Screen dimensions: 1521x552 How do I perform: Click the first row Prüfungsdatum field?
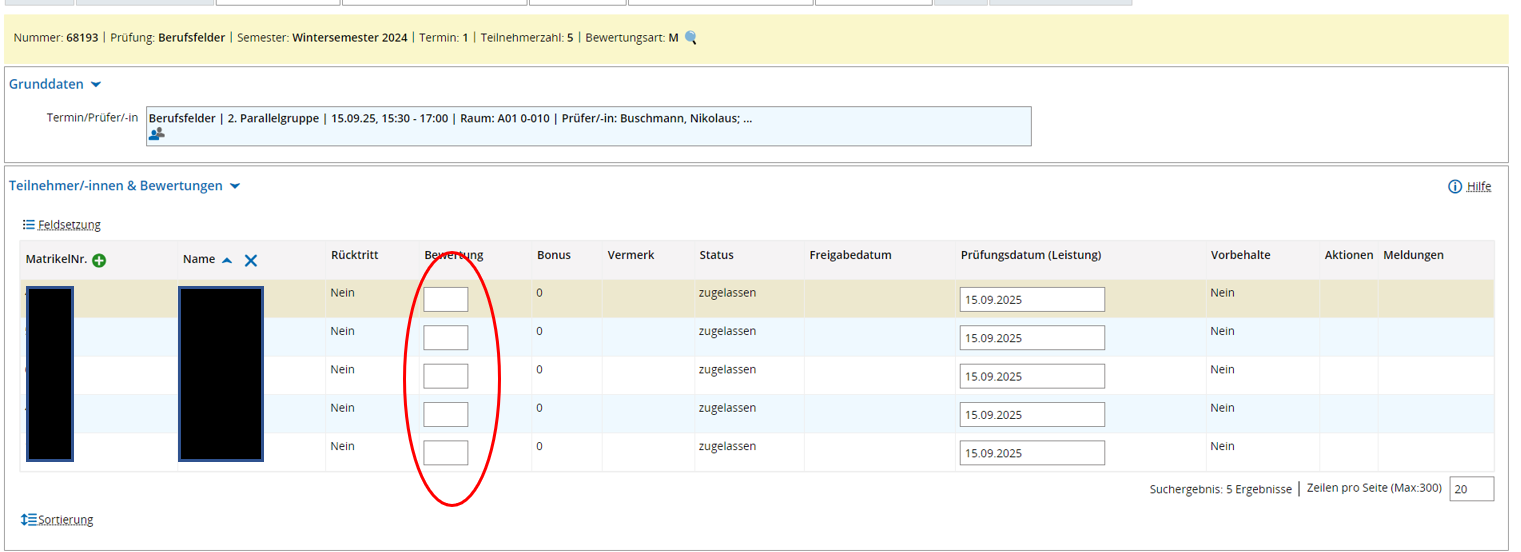[x=1031, y=299]
